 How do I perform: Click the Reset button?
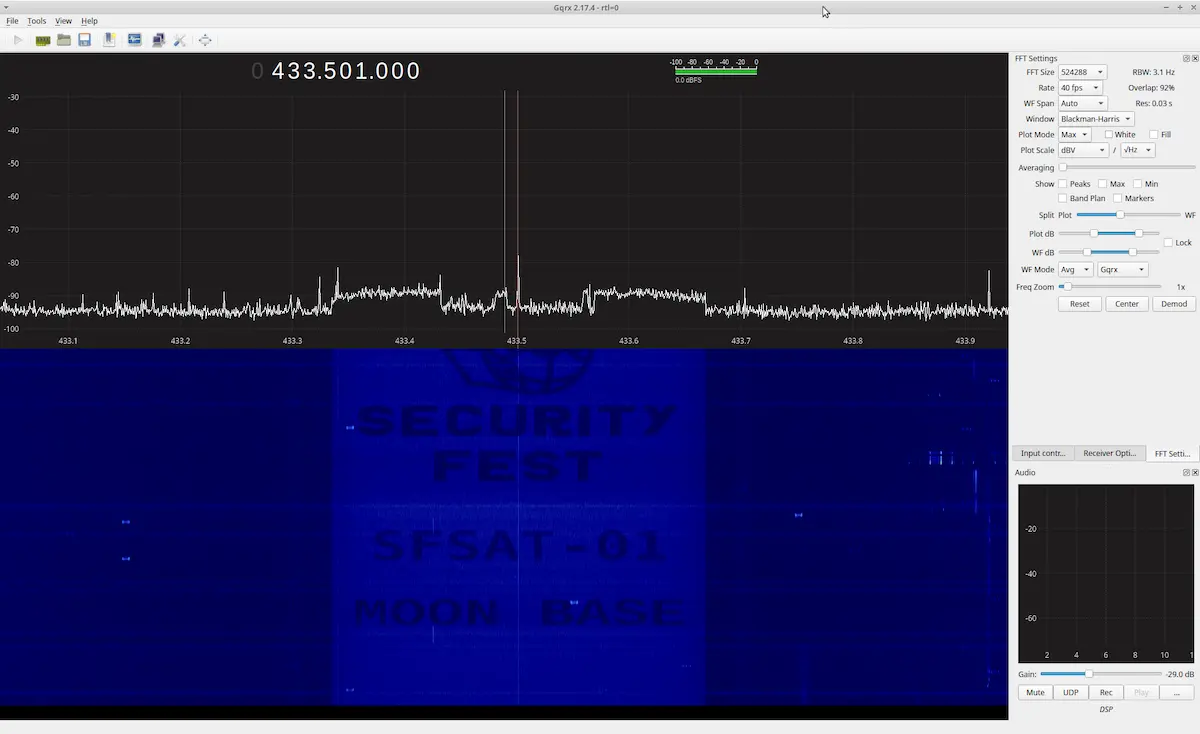[x=1080, y=304]
